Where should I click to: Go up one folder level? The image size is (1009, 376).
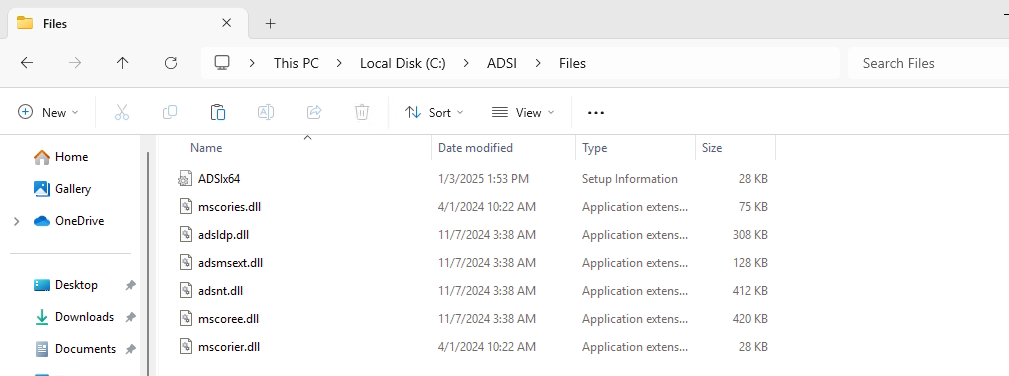(122, 62)
